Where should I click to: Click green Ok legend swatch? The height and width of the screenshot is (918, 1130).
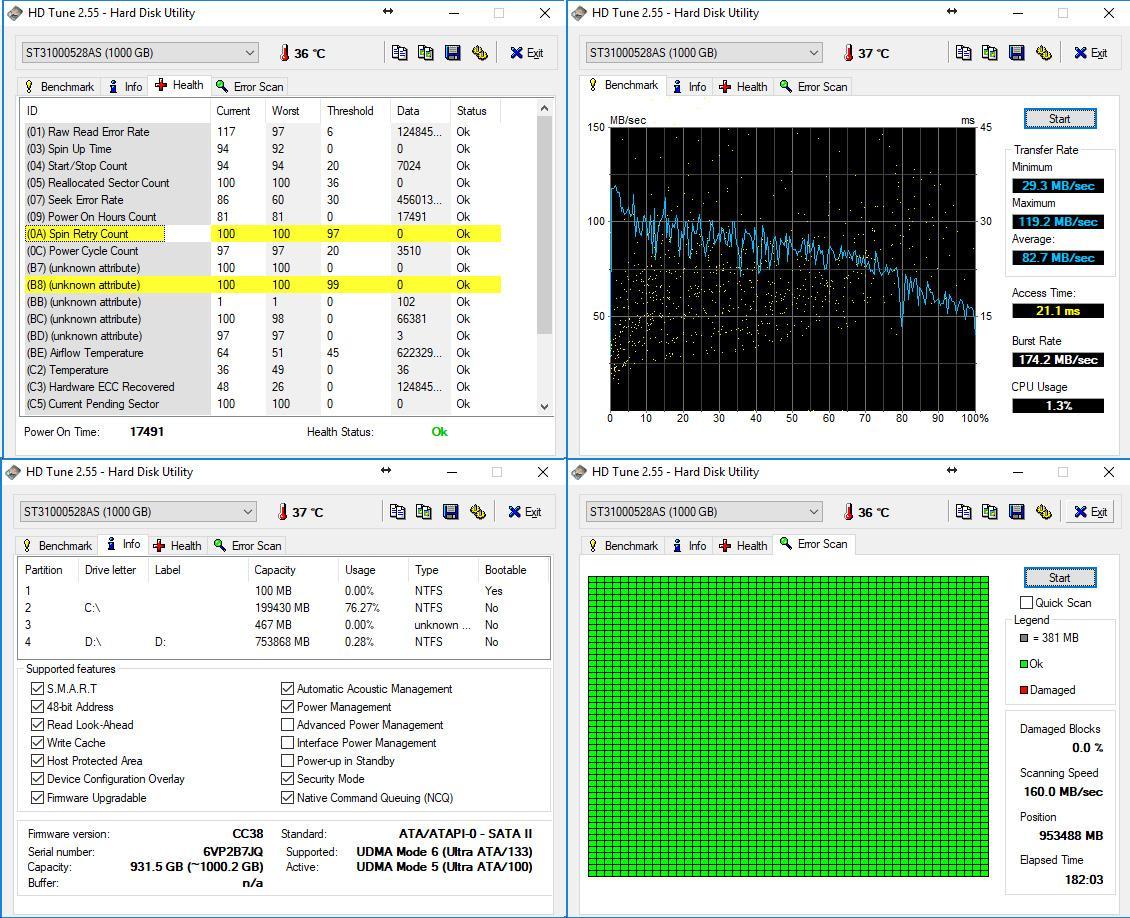tap(1024, 664)
